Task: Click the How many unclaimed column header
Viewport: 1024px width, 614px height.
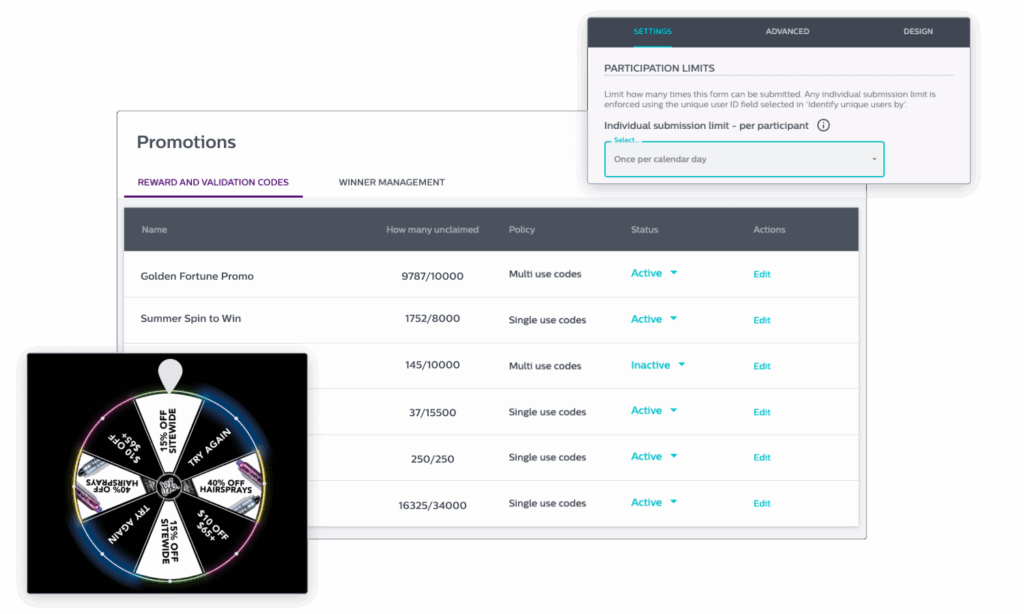Action: click(432, 230)
